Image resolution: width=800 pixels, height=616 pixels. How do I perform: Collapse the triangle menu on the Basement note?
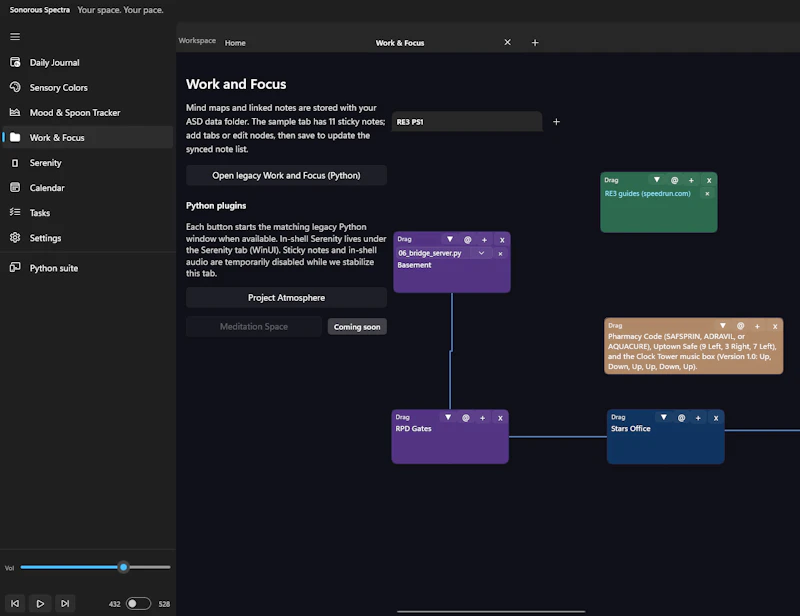(449, 239)
